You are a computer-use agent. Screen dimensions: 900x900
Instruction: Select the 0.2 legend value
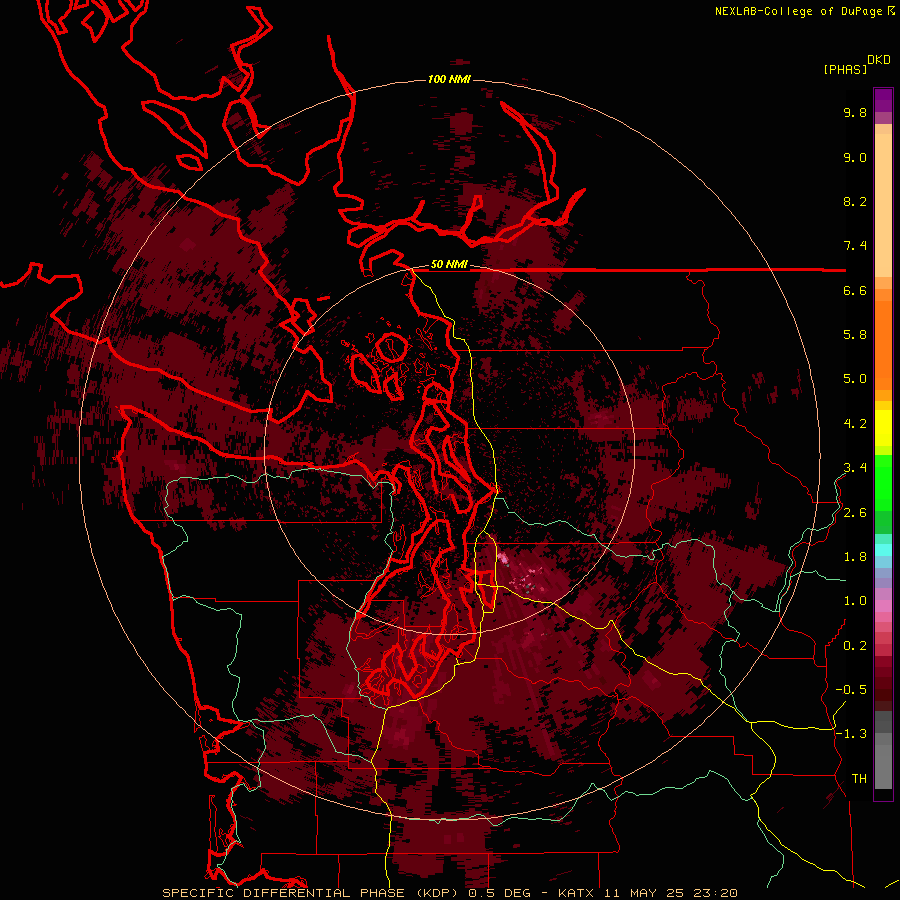pyautogui.click(x=855, y=646)
